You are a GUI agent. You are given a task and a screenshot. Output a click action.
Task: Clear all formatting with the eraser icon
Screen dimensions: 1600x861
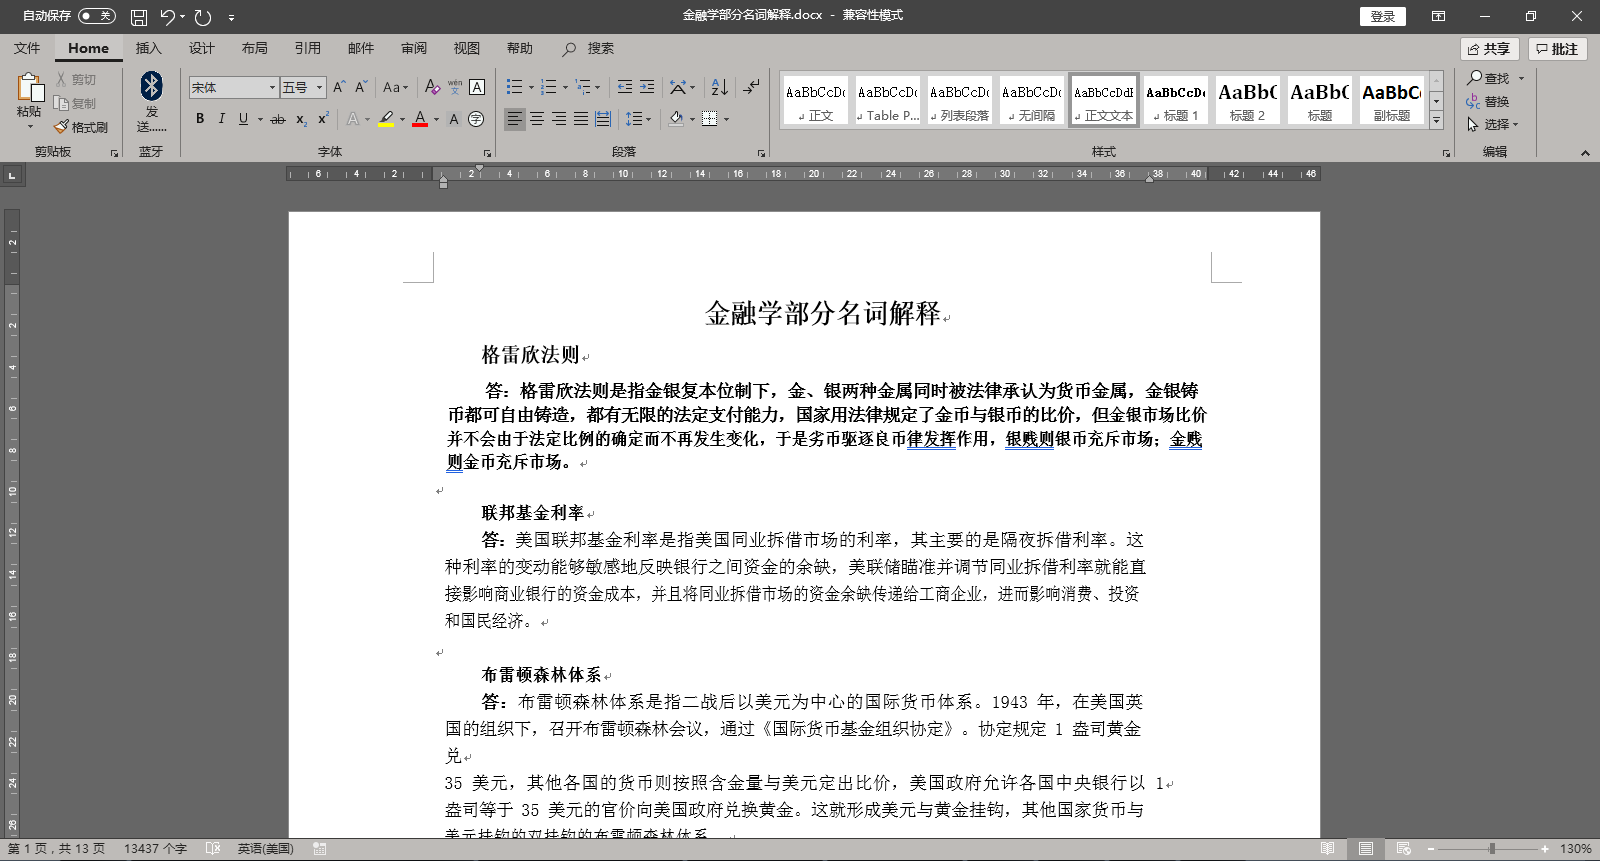point(432,88)
